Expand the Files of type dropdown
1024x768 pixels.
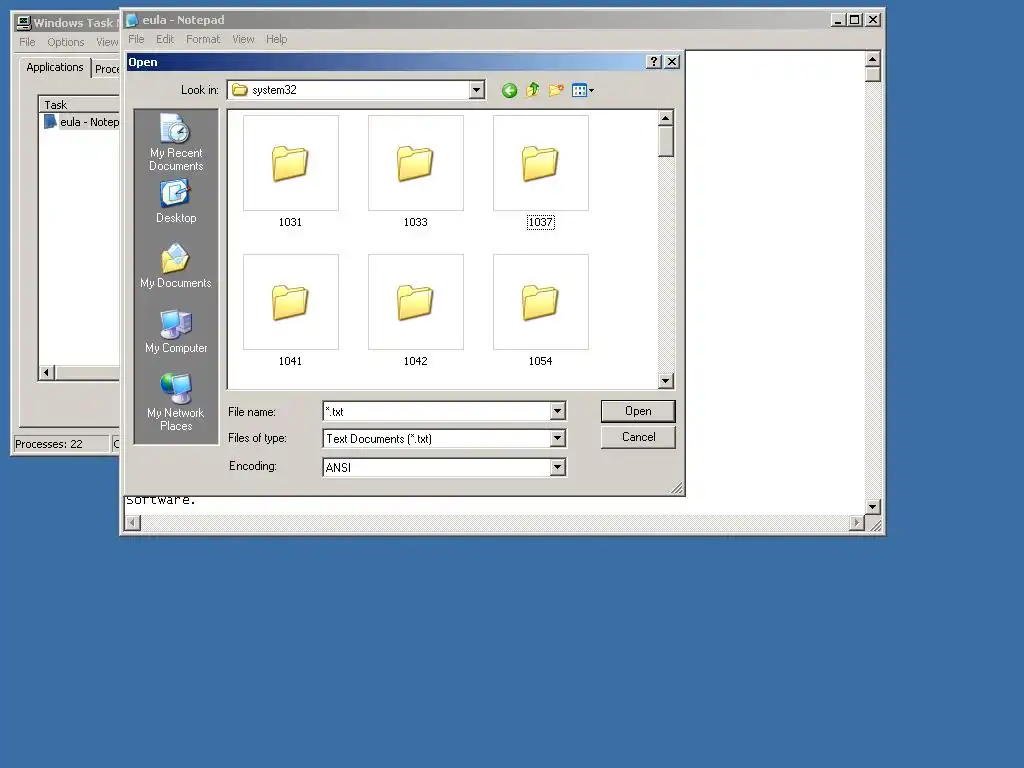[557, 438]
